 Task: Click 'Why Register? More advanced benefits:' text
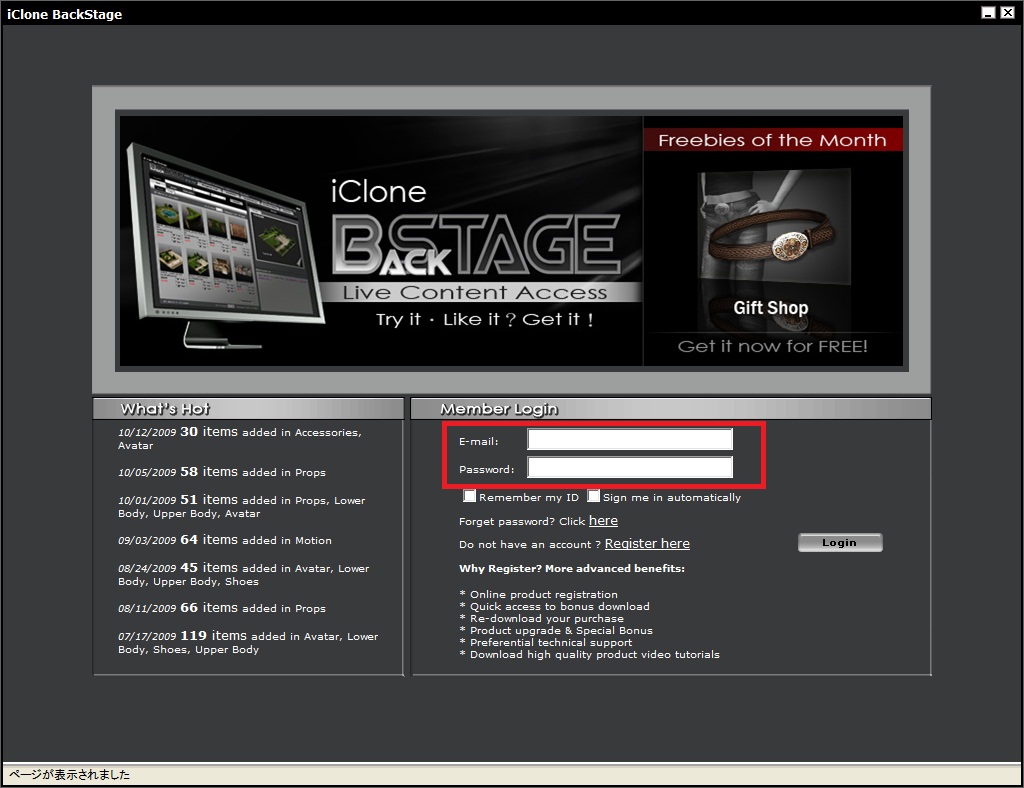pos(571,569)
